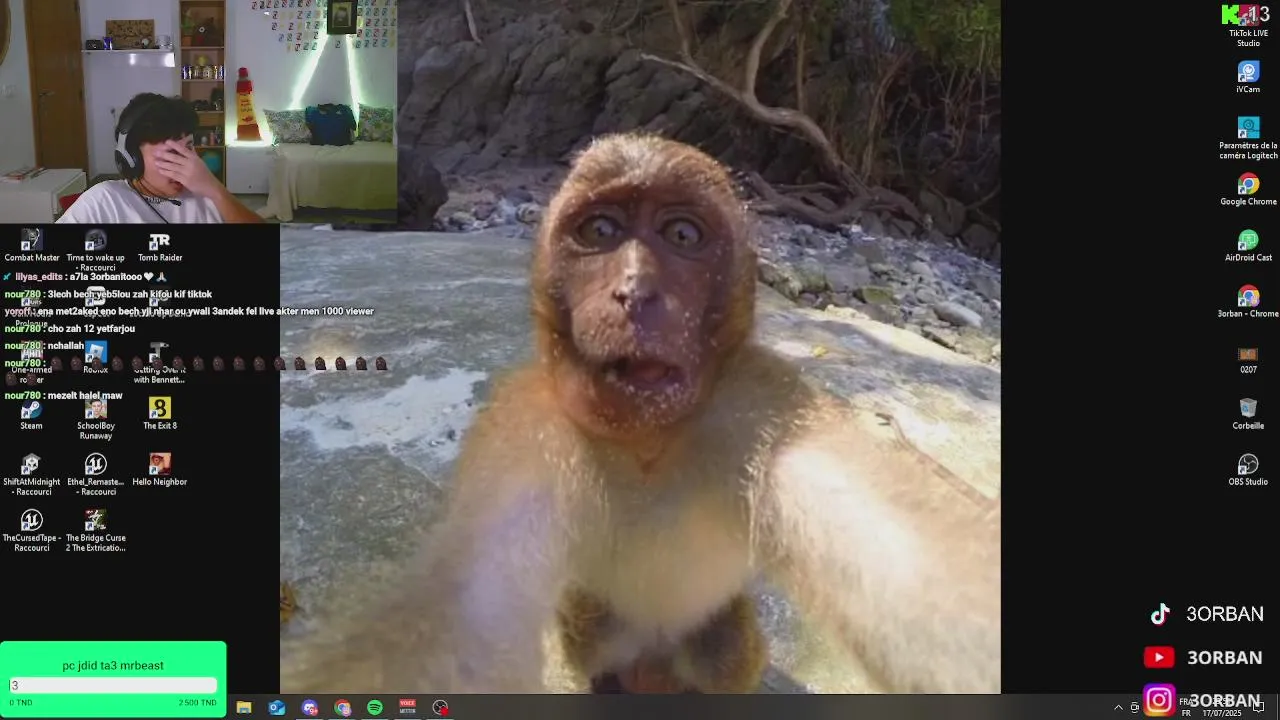Open the Steam desktop shortcut

pyautogui.click(x=32, y=414)
